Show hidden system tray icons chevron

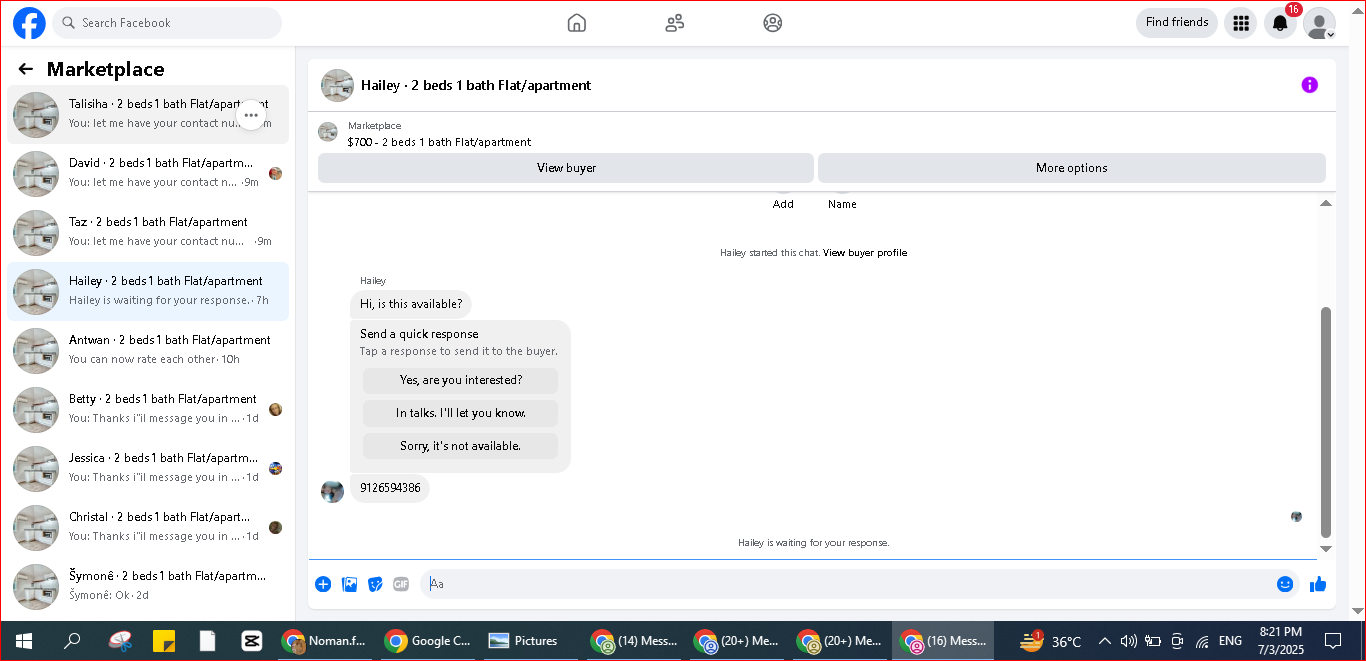[1105, 641]
